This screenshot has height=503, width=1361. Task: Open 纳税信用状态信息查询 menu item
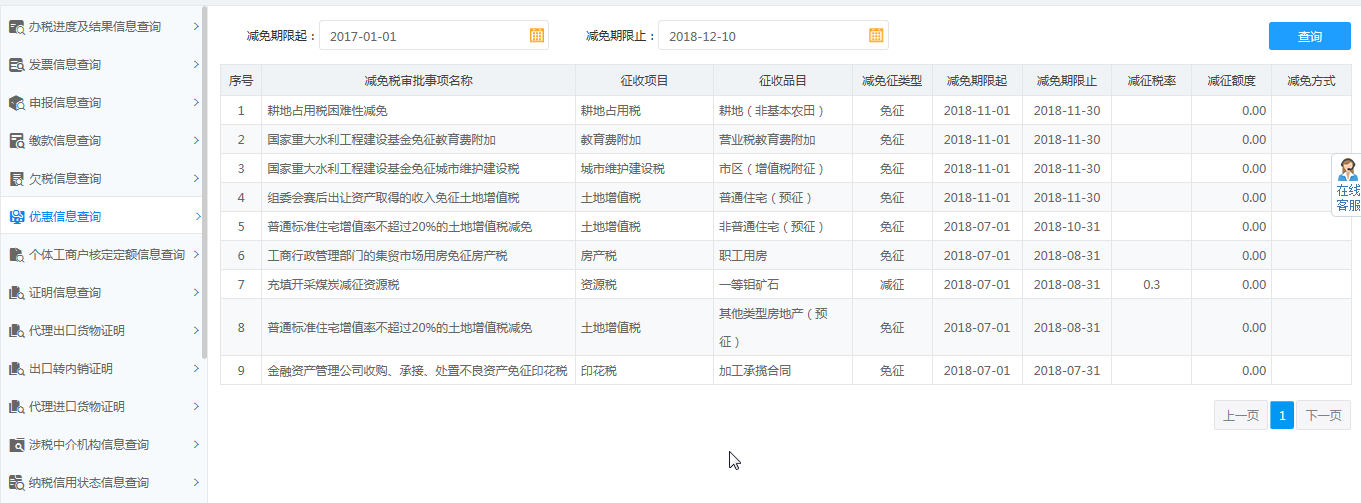click(x=89, y=483)
